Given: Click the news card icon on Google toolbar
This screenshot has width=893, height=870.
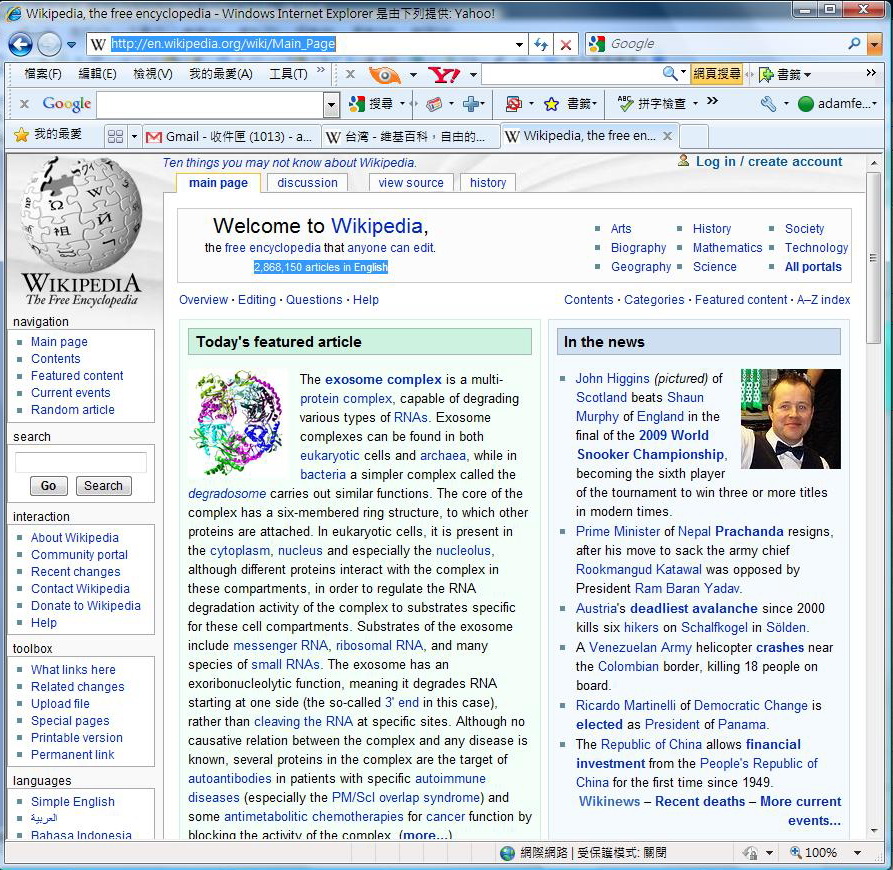Looking at the screenshot, I should (x=433, y=104).
